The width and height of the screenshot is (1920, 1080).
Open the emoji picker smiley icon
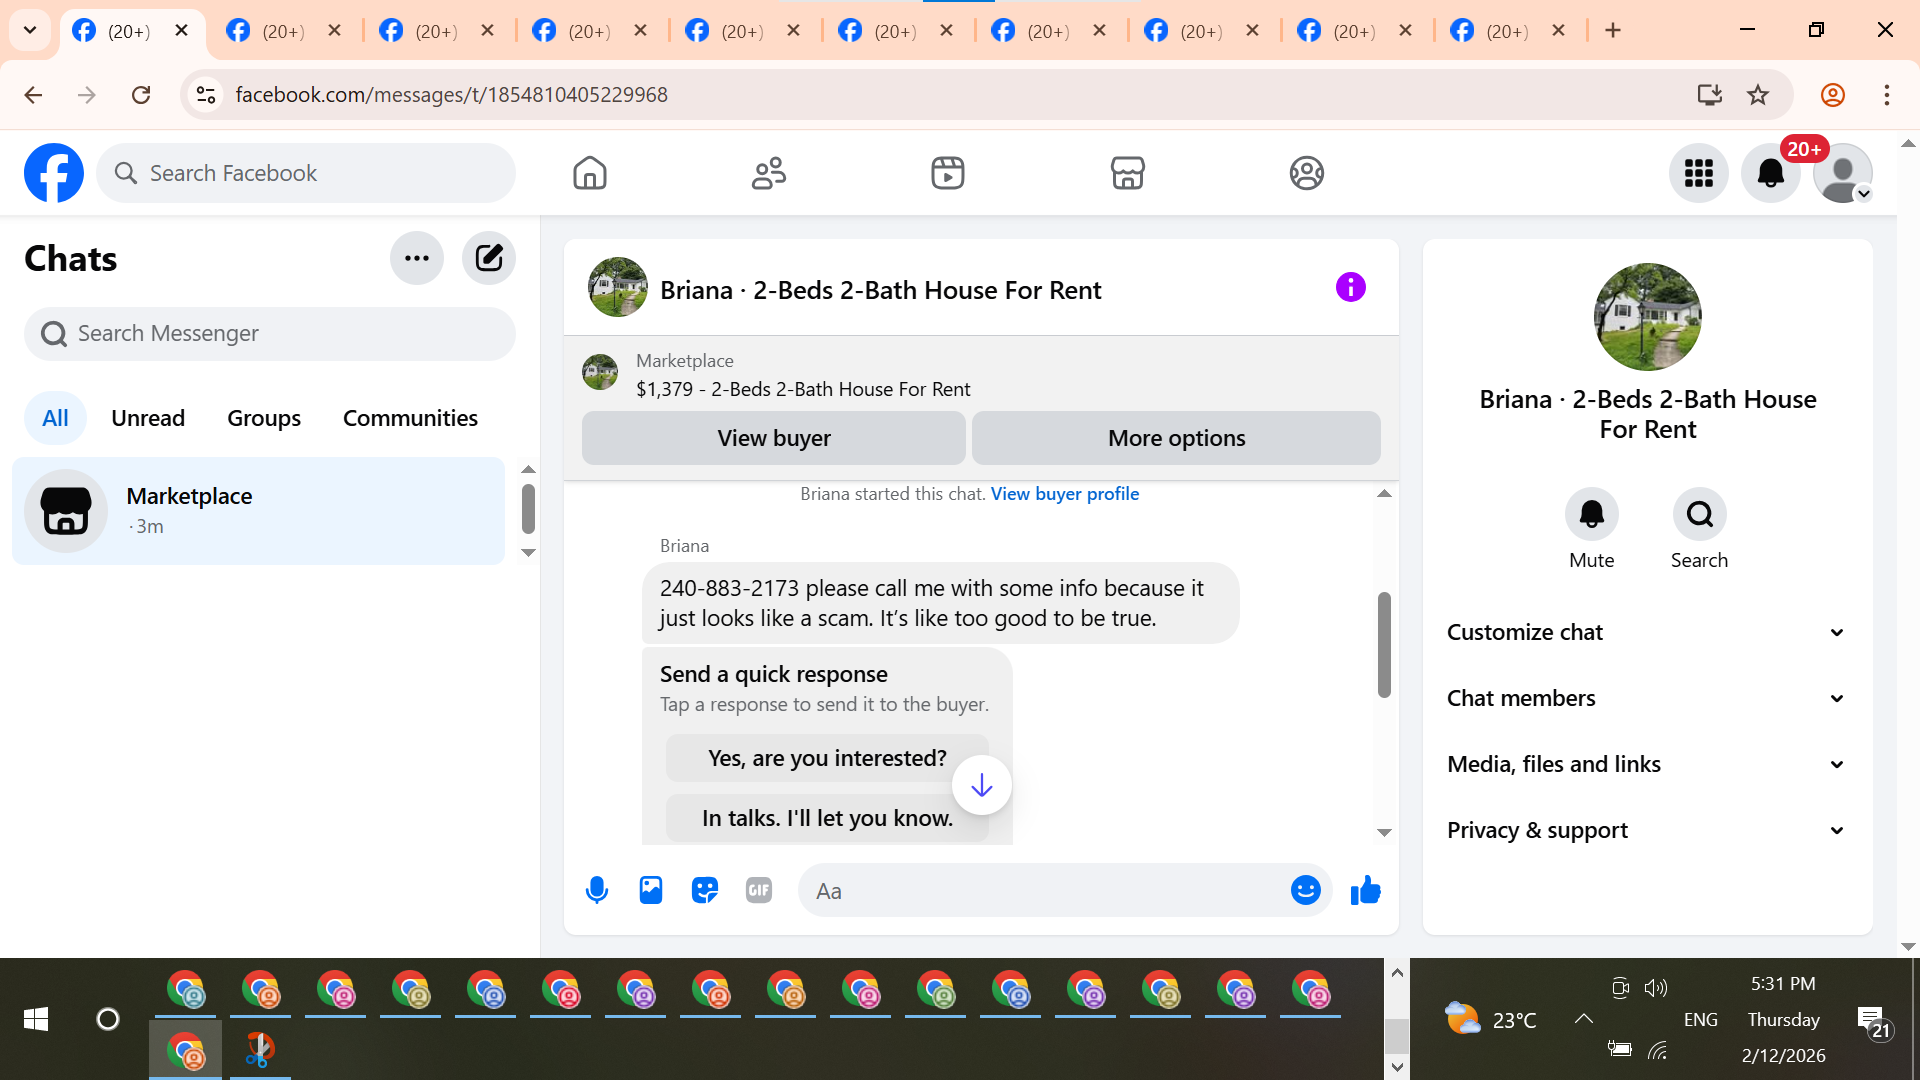1306,890
